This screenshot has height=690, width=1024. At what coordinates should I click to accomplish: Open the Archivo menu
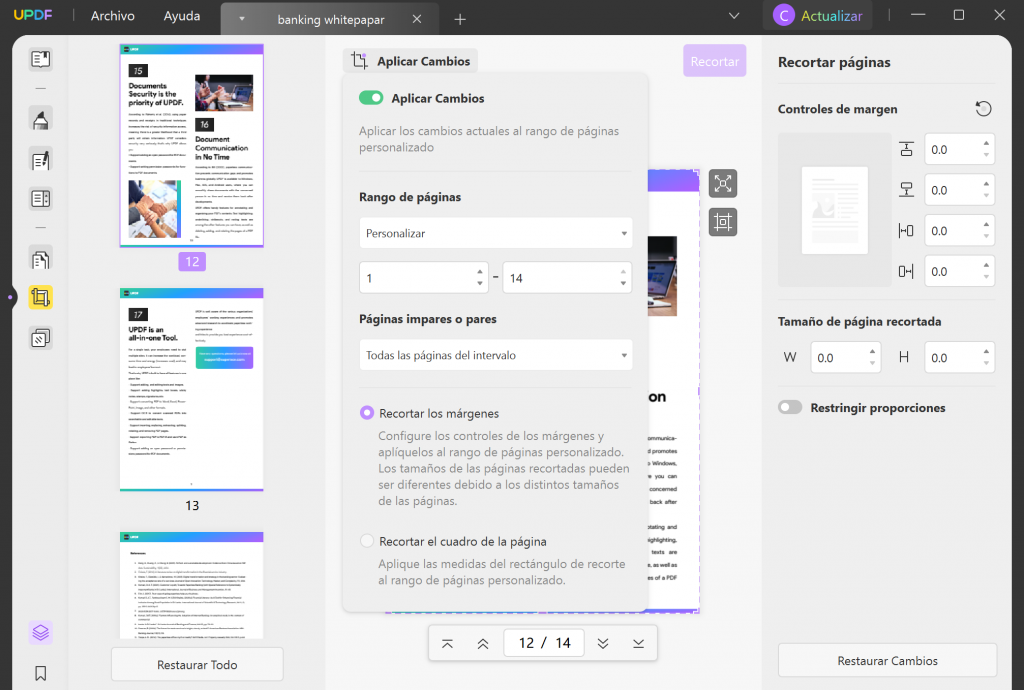click(111, 16)
